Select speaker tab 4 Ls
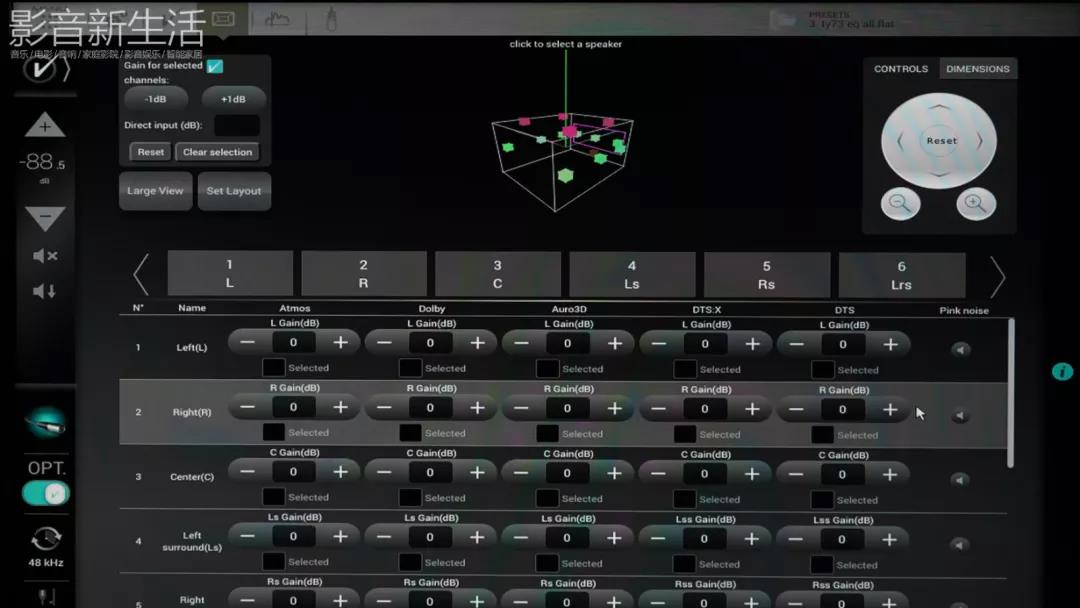This screenshot has width=1080, height=608. 632,275
